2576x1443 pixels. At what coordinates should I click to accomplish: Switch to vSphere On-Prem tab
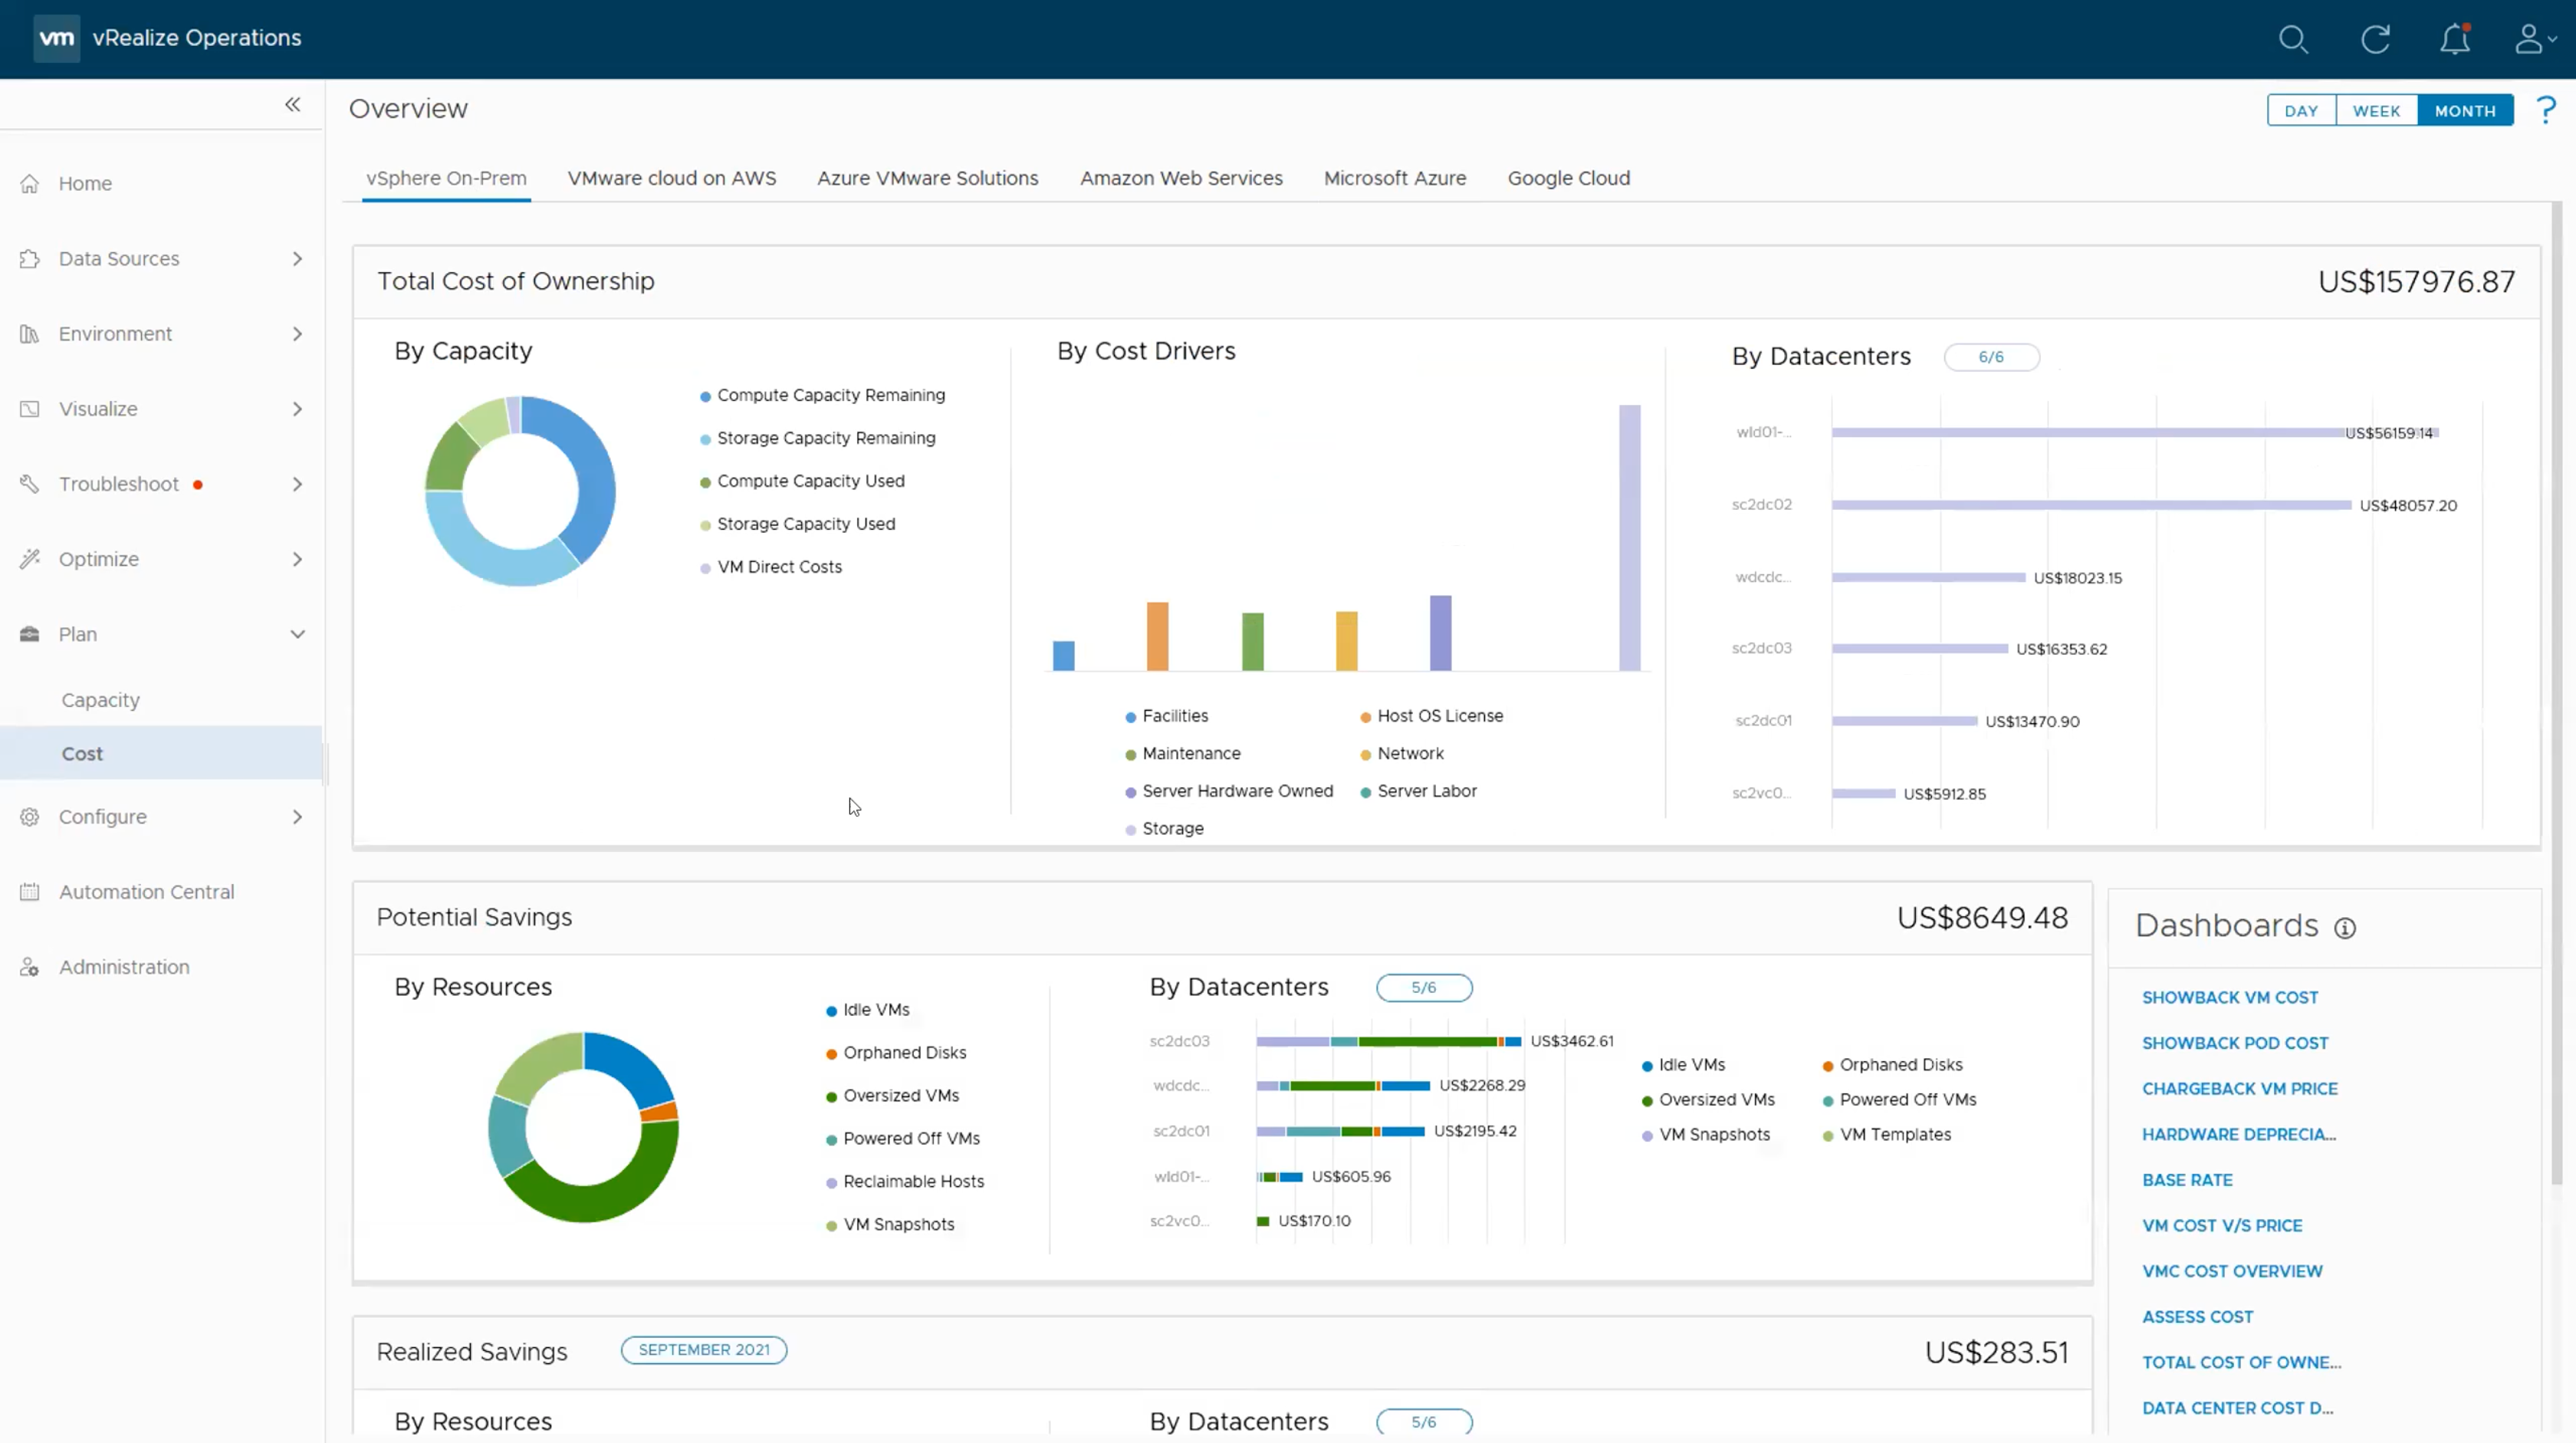(x=446, y=178)
